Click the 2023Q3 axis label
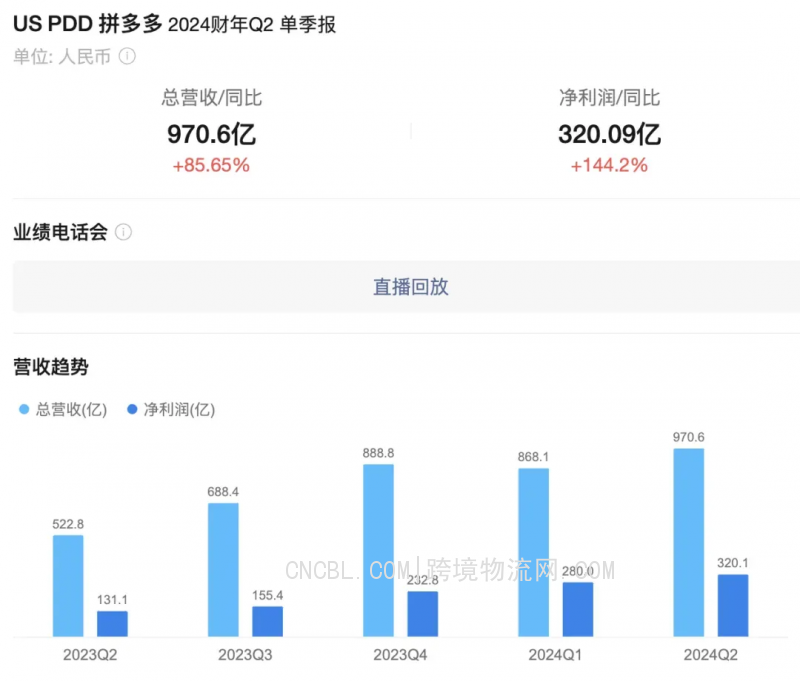800x681 pixels. click(x=245, y=654)
